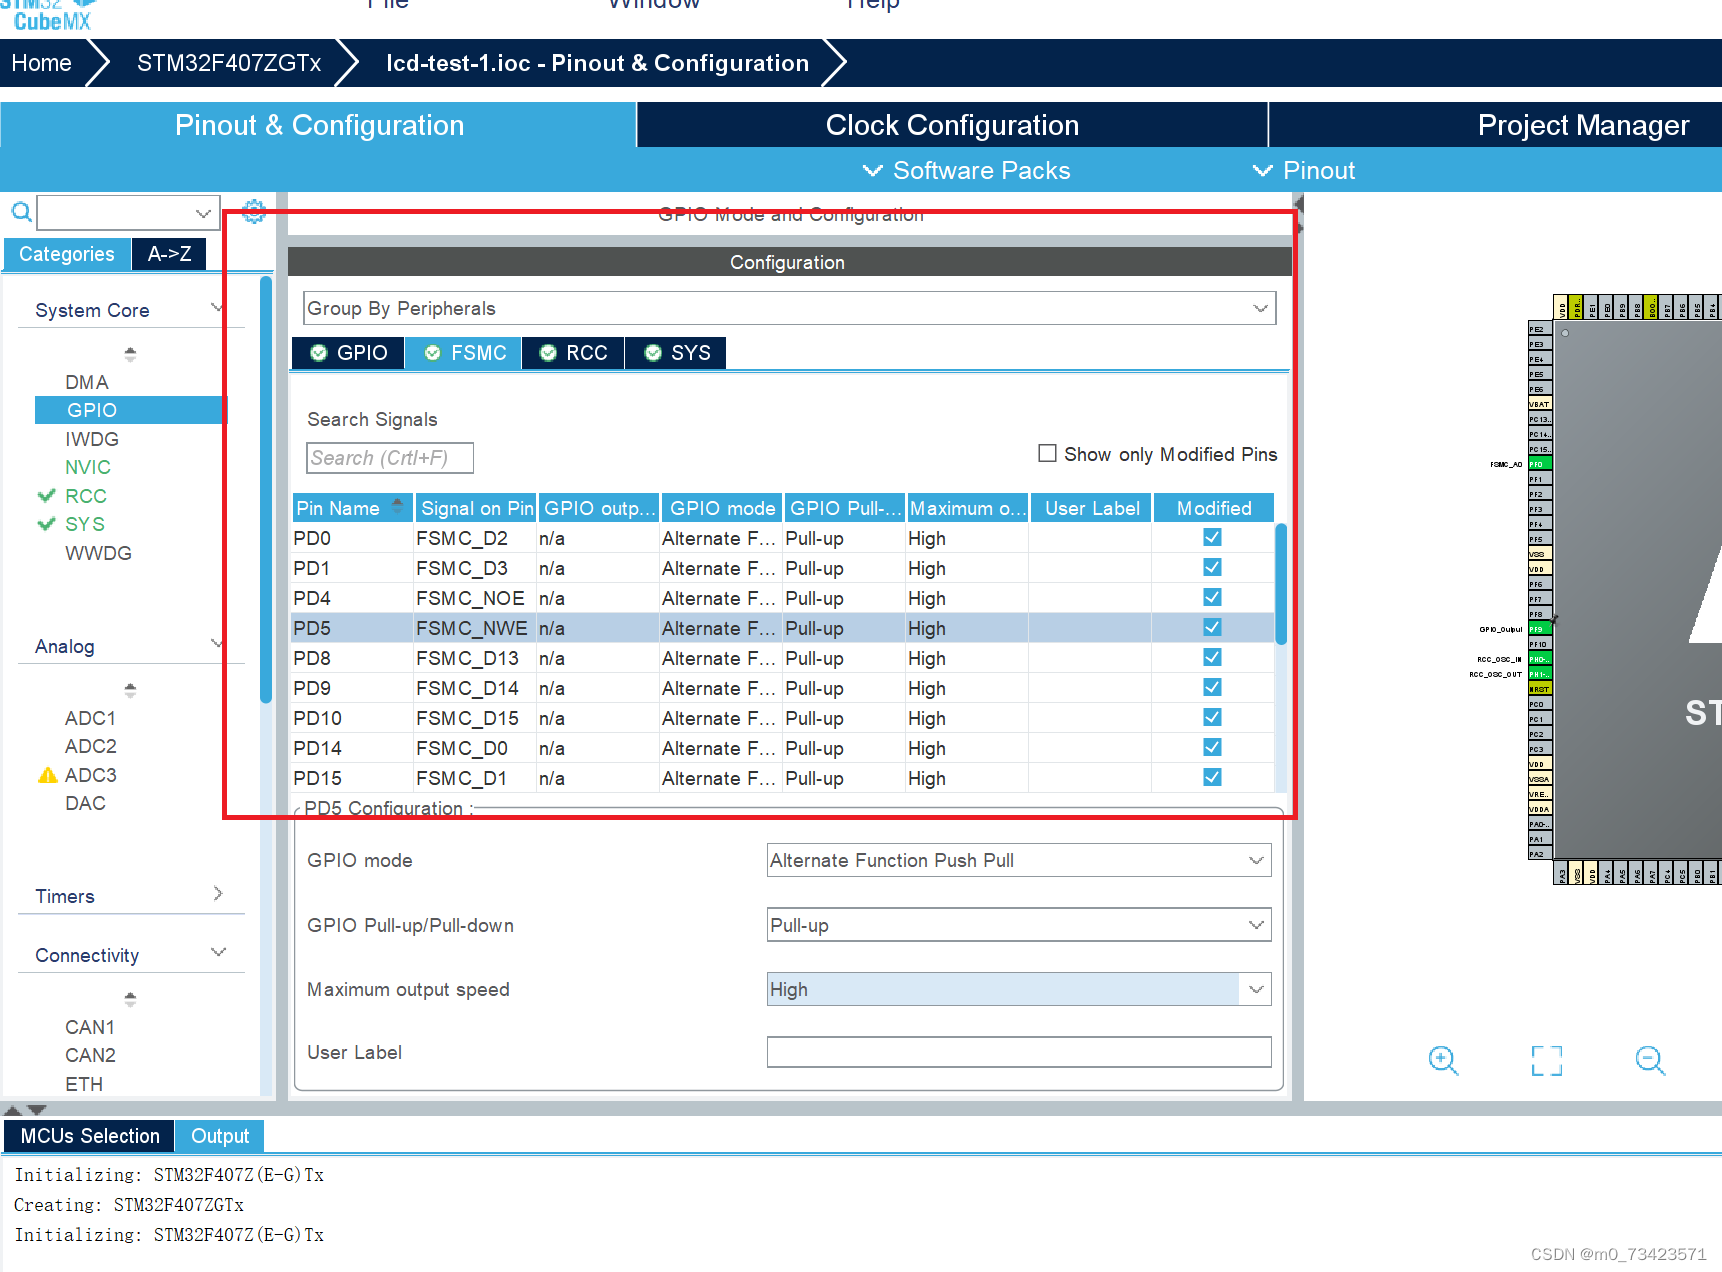The image size is (1722, 1272).
Task: Open the Pinout dropdown menu
Action: [x=1304, y=170]
